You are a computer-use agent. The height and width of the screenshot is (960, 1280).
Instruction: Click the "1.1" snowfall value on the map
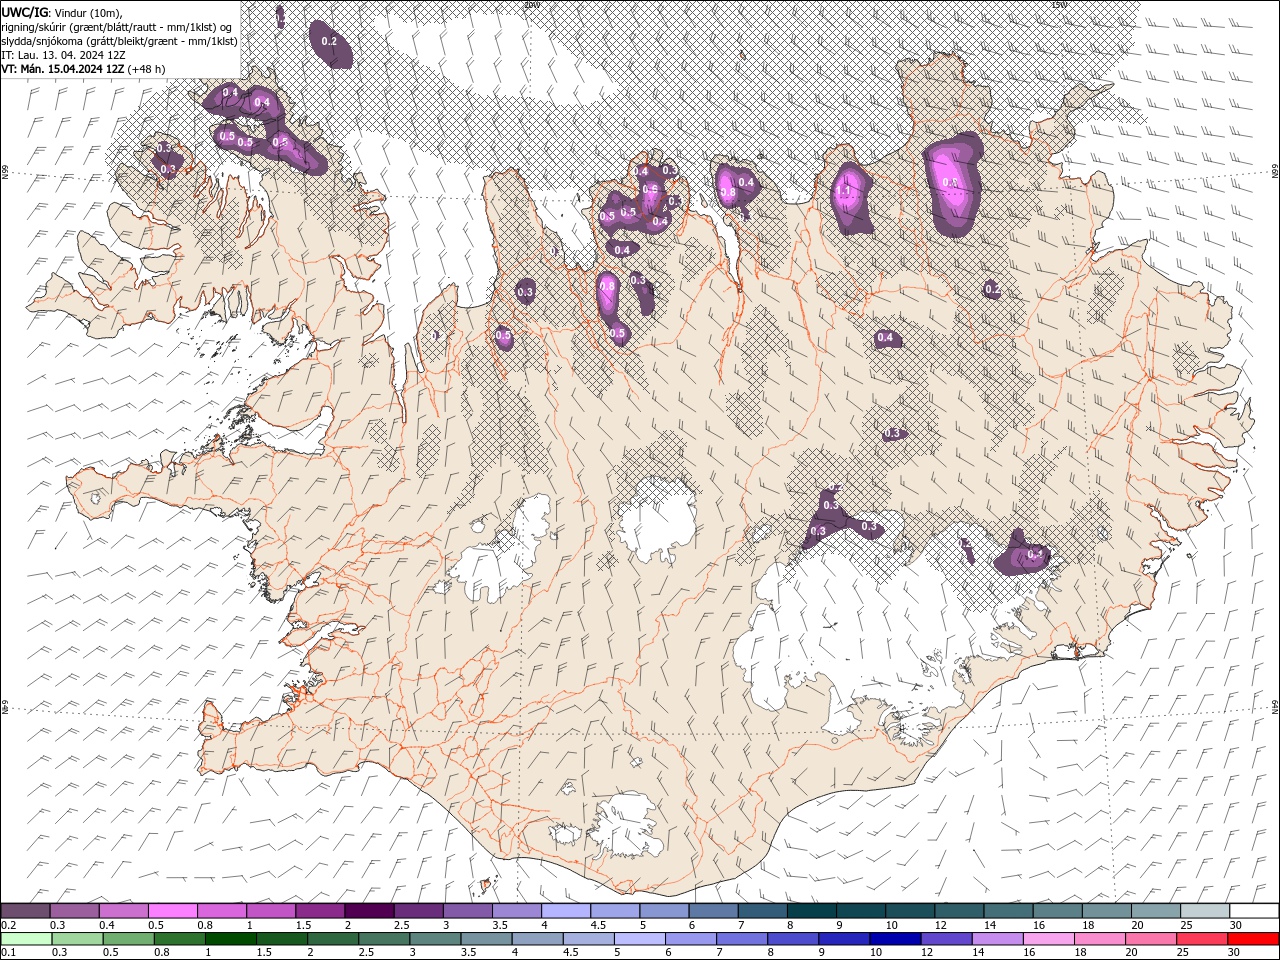pyautogui.click(x=843, y=191)
